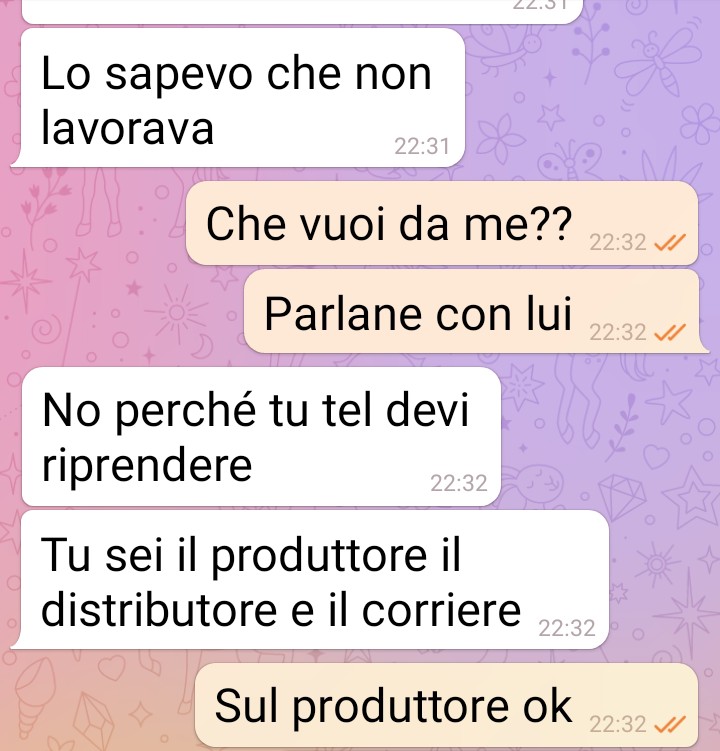Tap the 'Parlane con lui' message bubble
This screenshot has height=751, width=720.
click(x=476, y=312)
